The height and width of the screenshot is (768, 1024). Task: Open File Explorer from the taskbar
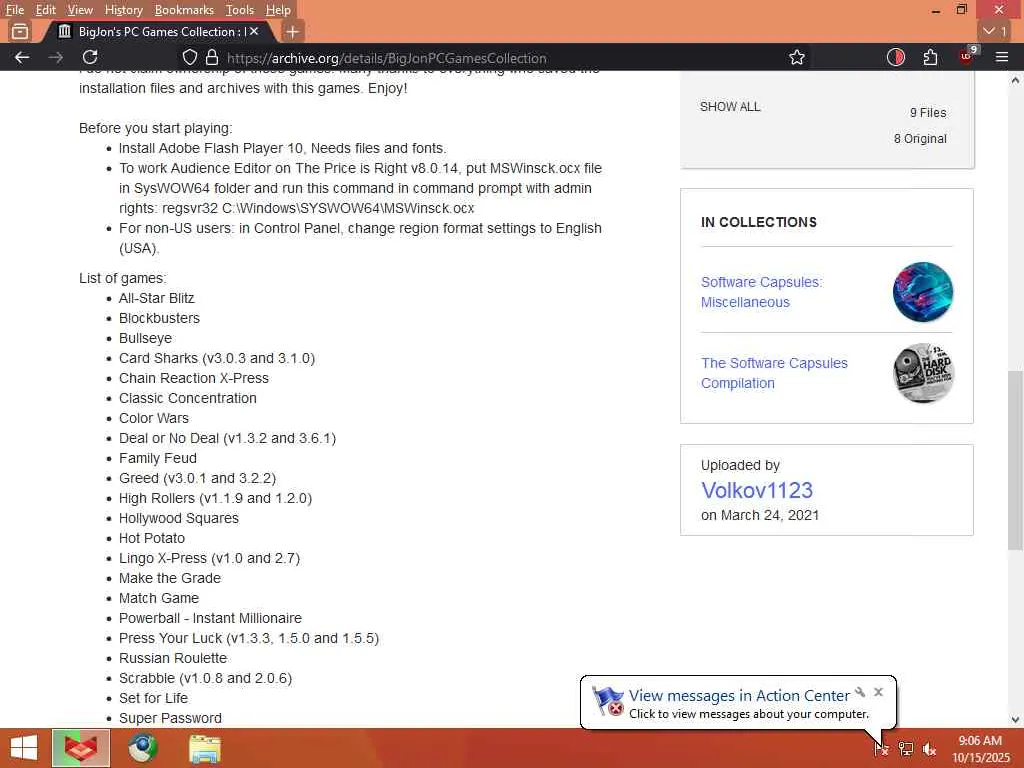coord(205,748)
